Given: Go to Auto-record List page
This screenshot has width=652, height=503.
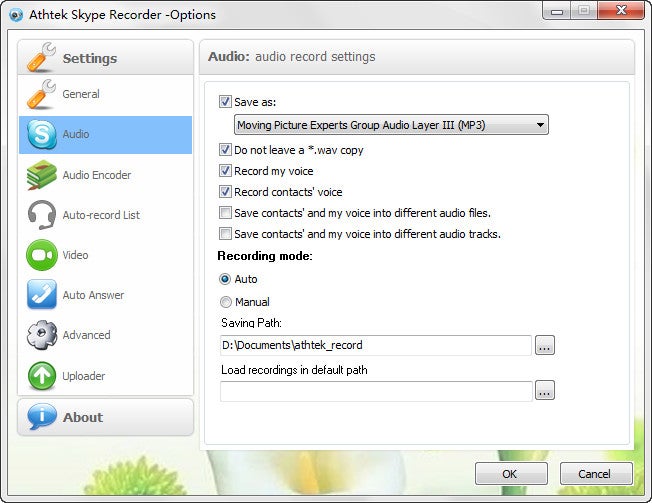Looking at the screenshot, I should coord(105,215).
